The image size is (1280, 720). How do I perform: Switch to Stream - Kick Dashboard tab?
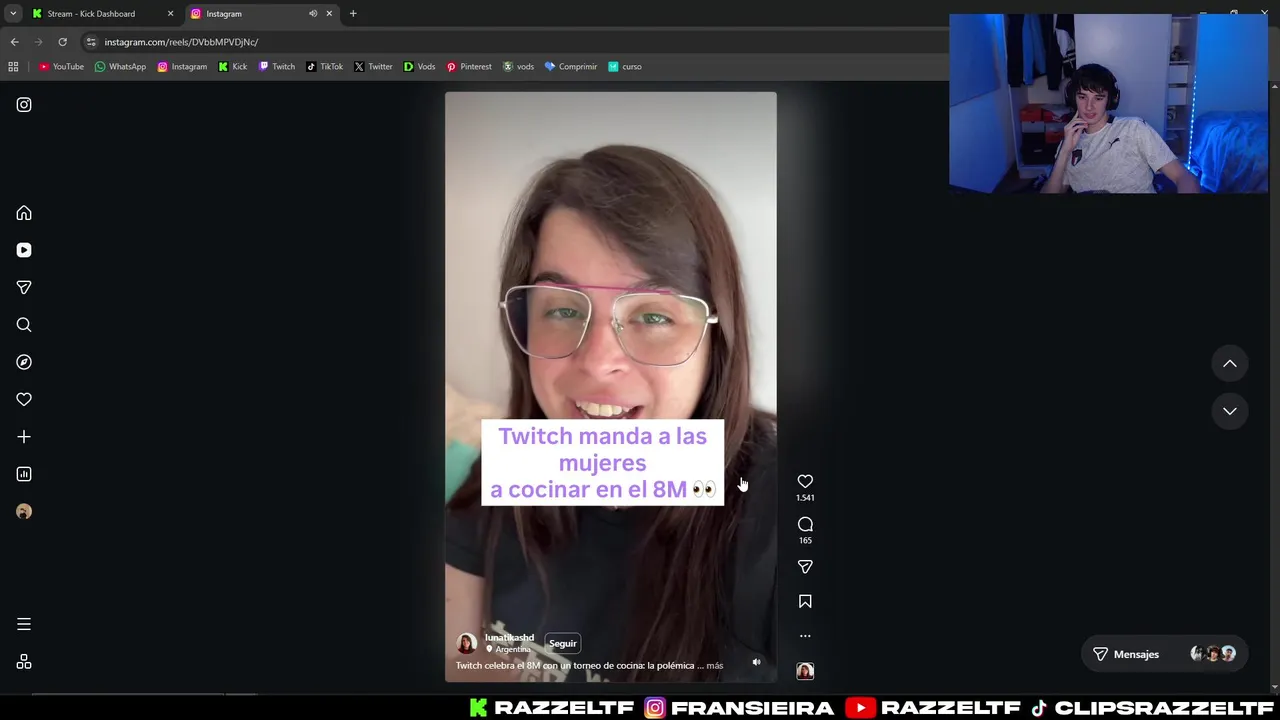click(x=102, y=14)
